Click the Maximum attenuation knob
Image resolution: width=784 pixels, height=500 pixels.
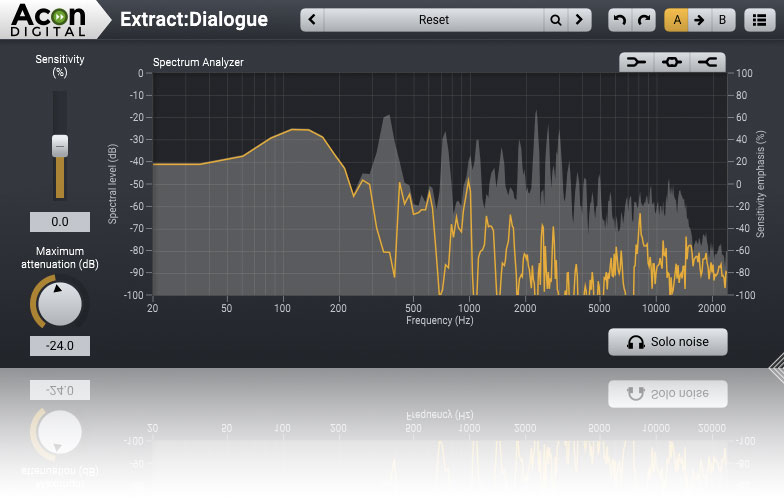click(x=60, y=303)
